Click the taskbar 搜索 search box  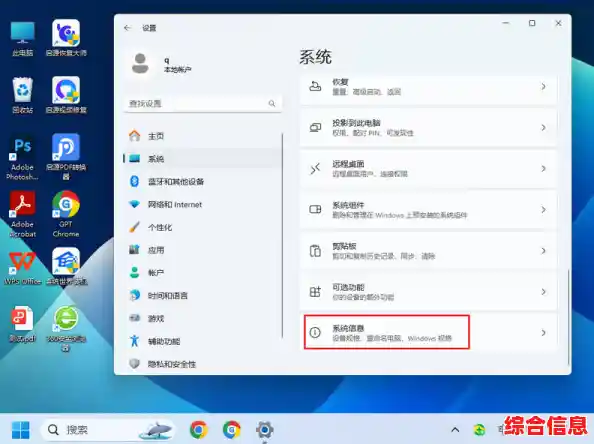tap(108, 430)
